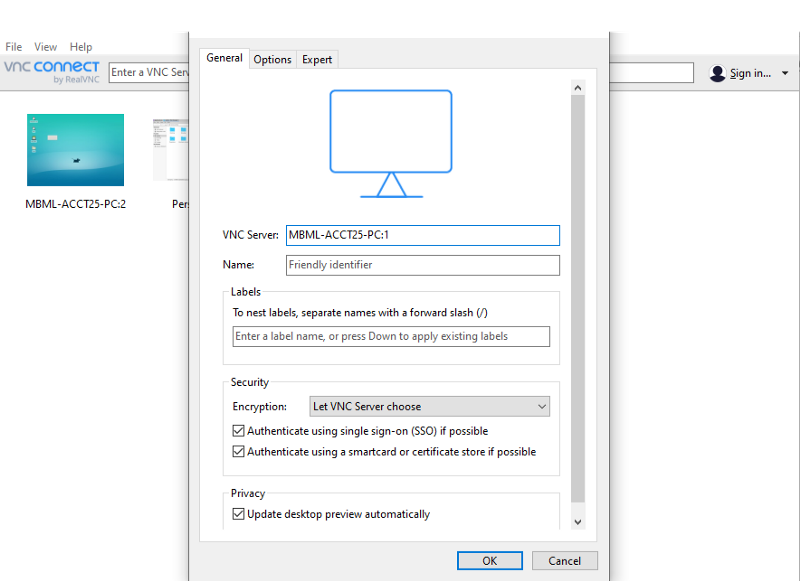Click the dialog scrollbar down arrow
Image resolution: width=800 pixels, height=581 pixels.
tap(578, 522)
